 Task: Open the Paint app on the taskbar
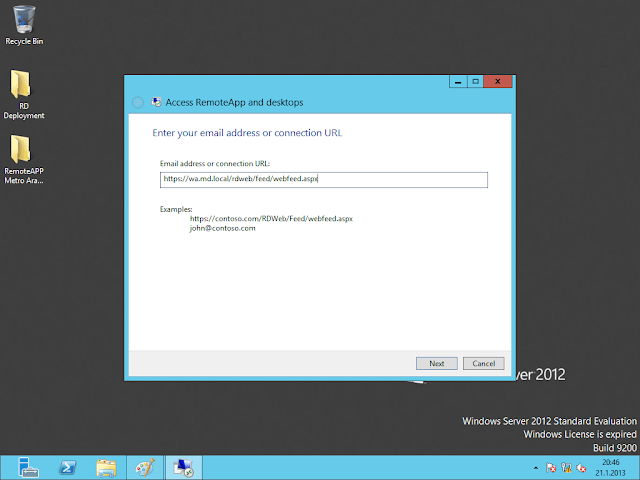pos(146,466)
